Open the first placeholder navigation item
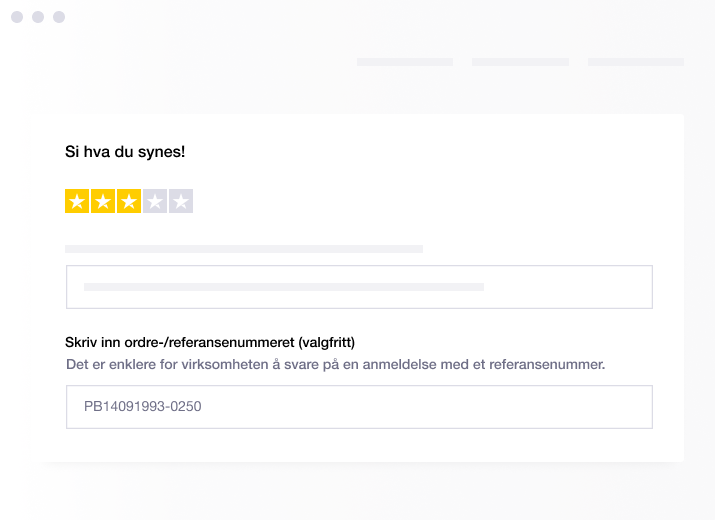Image resolution: width=715 pixels, height=521 pixels. click(x=405, y=62)
